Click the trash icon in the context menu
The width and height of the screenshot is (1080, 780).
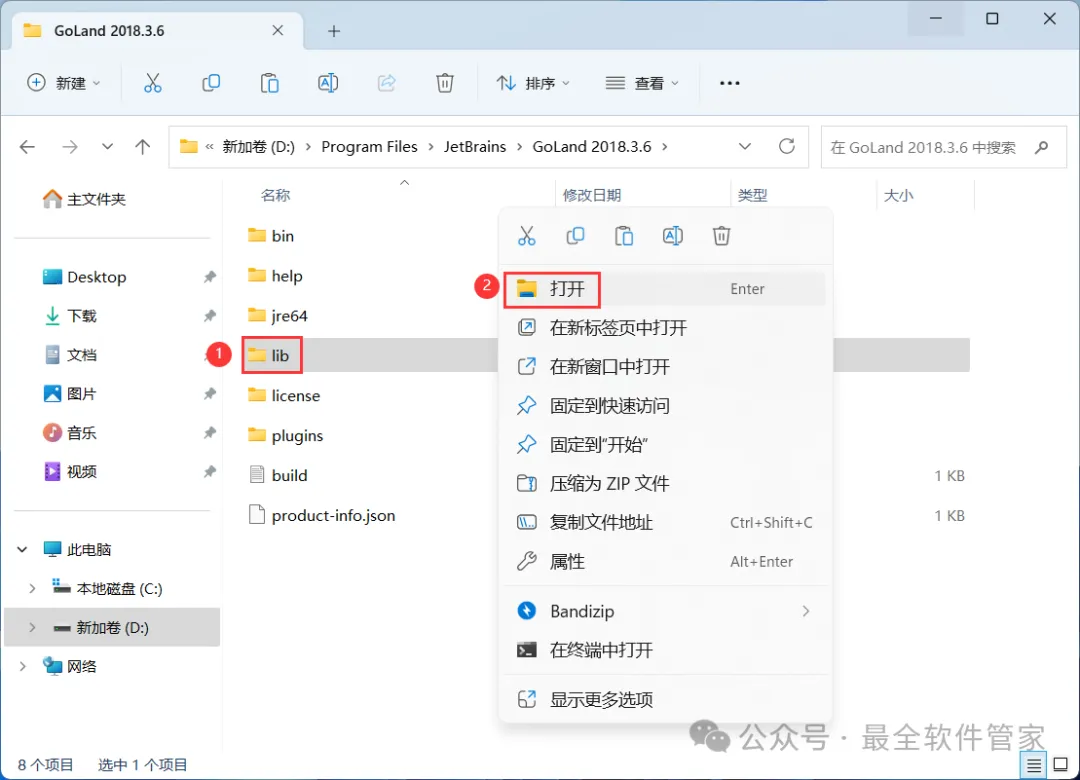(x=721, y=236)
